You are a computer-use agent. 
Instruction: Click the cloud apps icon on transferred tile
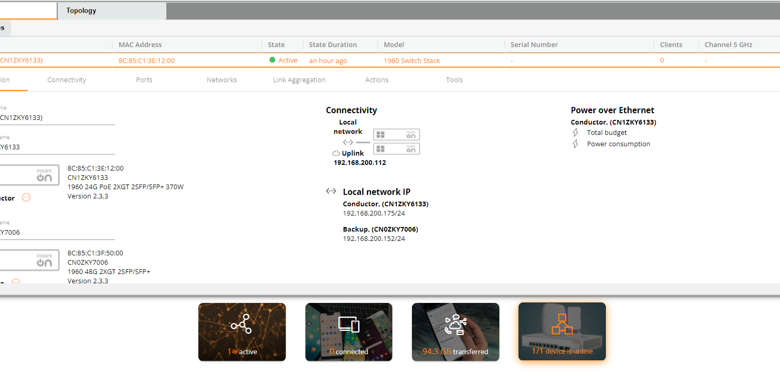click(x=455, y=325)
